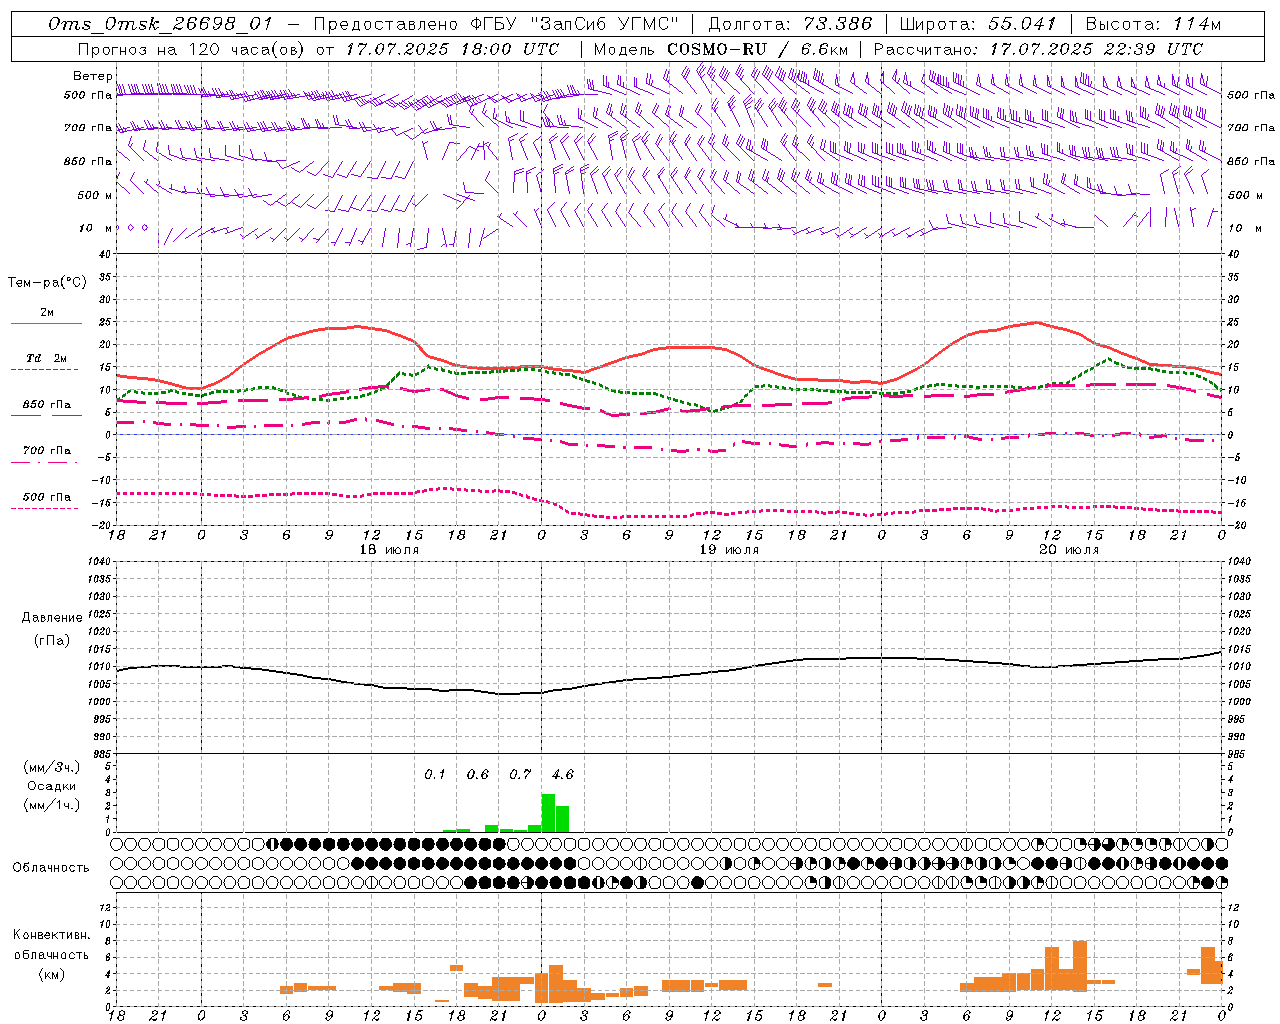Click the 'Тем-ра(°C)' axis label
Image resolution: width=1280 pixels, height=1024 pixels.
(47, 283)
